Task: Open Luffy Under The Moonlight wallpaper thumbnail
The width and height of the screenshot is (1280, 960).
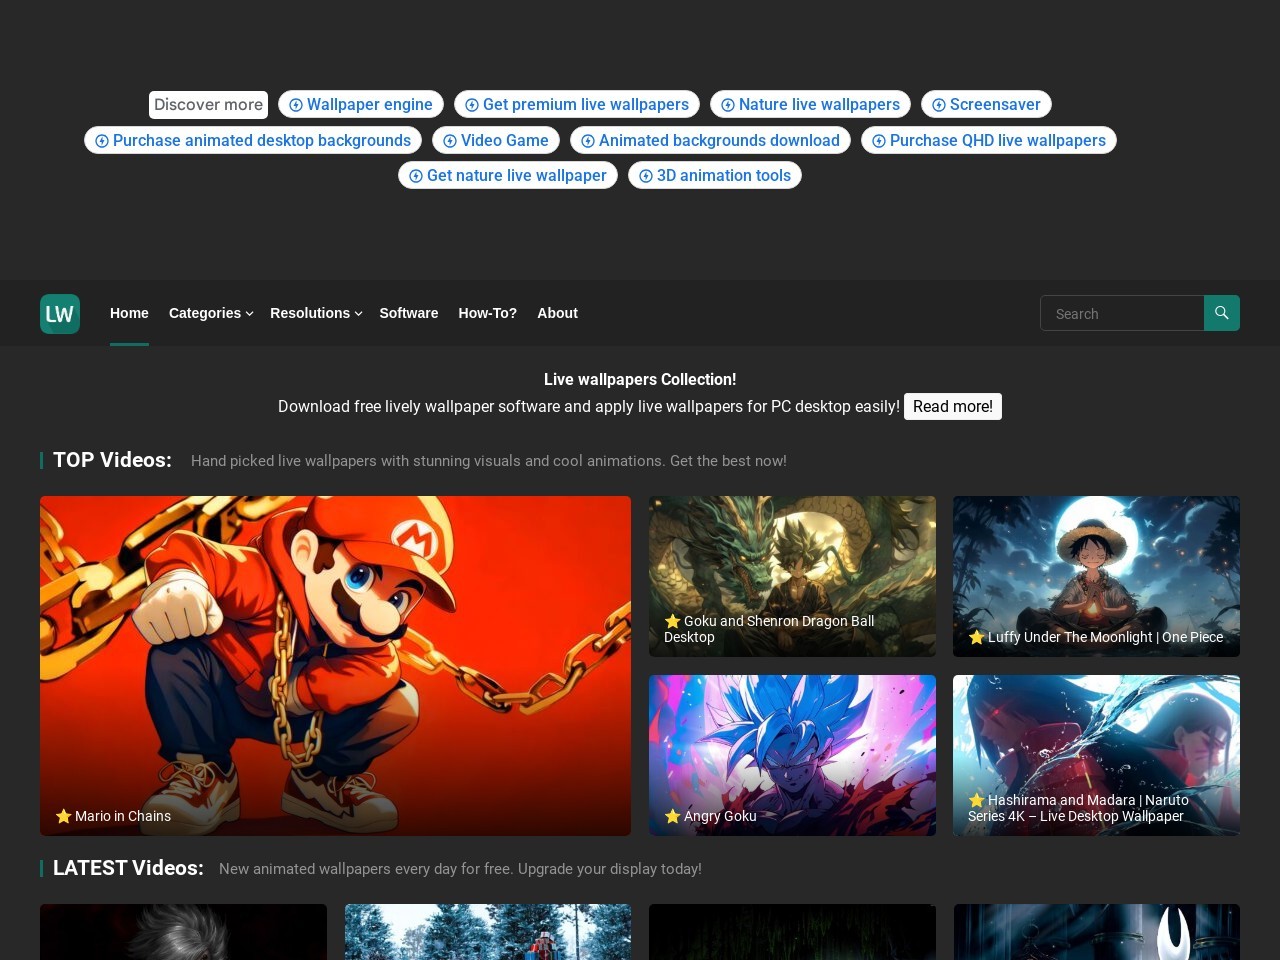Action: point(1096,576)
